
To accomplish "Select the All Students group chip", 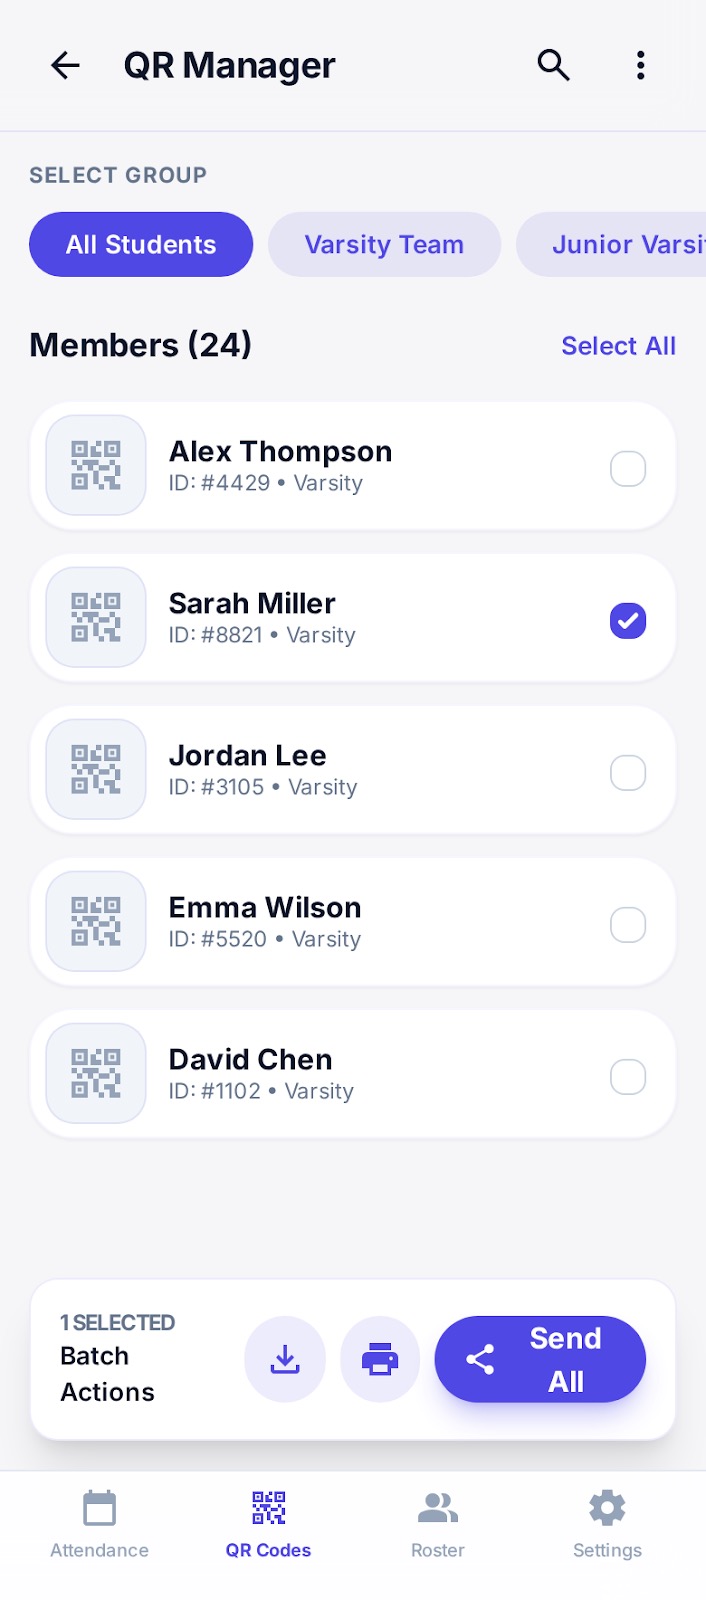I will (140, 244).
